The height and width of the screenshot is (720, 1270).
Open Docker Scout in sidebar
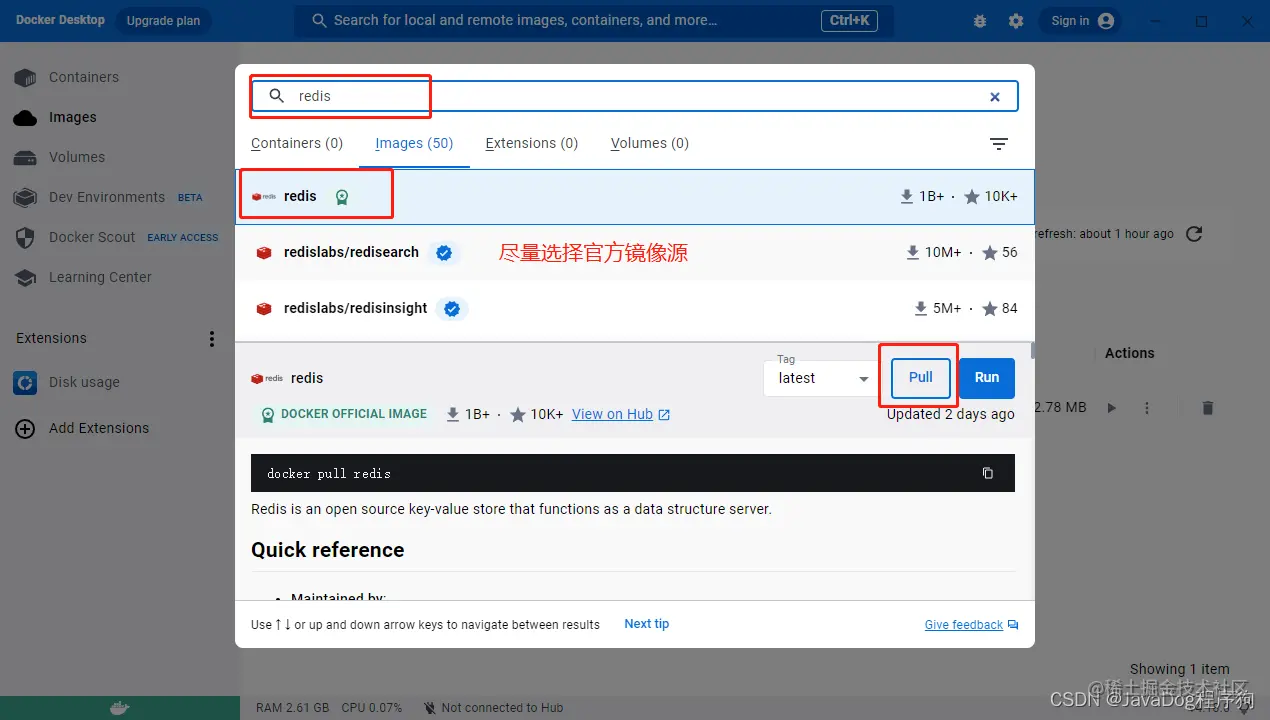(x=91, y=237)
